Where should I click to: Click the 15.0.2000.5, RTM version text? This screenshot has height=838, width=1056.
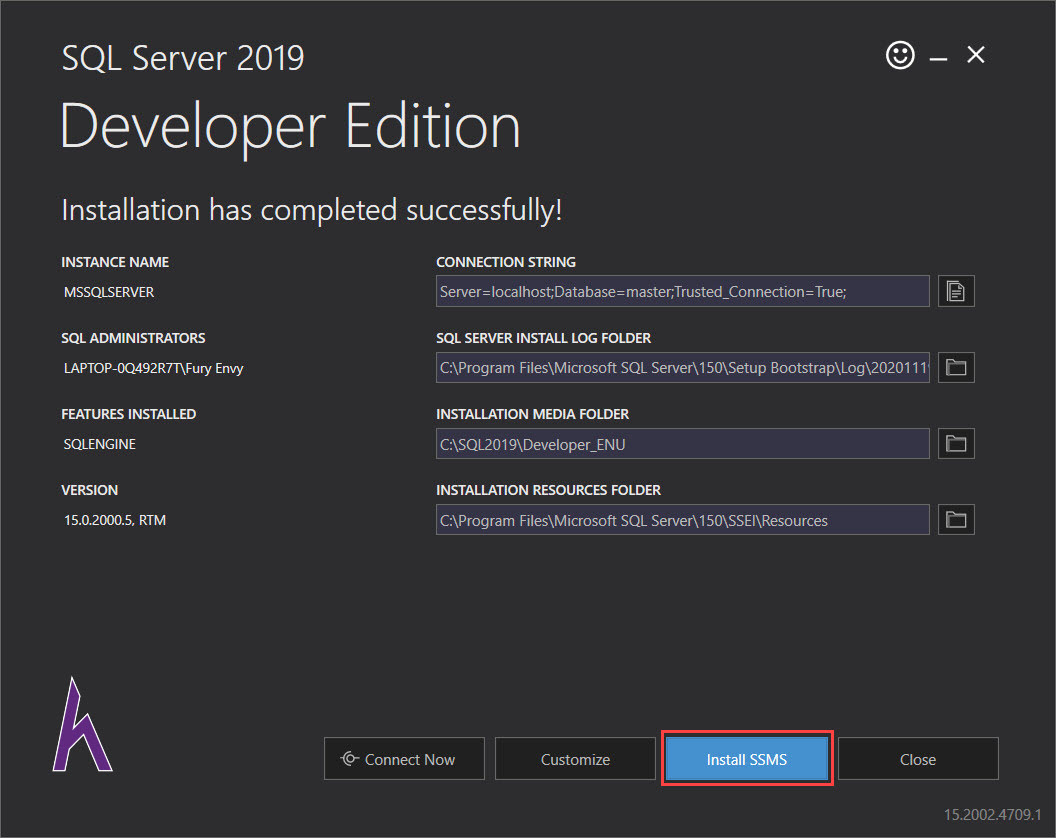pos(115,520)
